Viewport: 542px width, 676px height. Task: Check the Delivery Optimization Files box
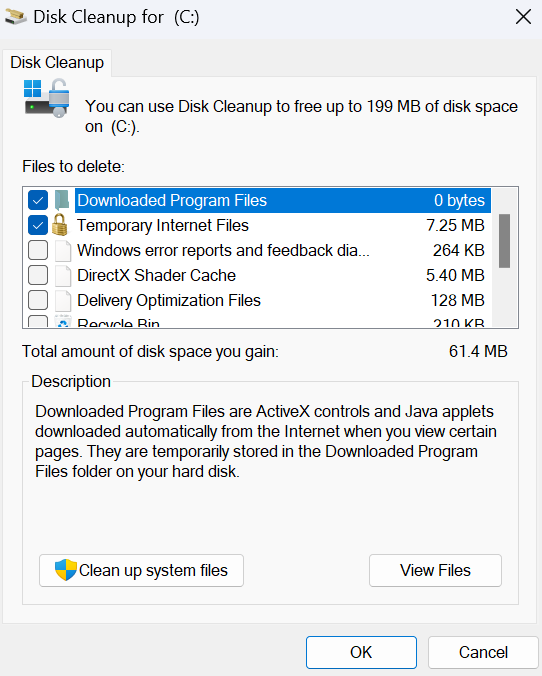pos(38,300)
